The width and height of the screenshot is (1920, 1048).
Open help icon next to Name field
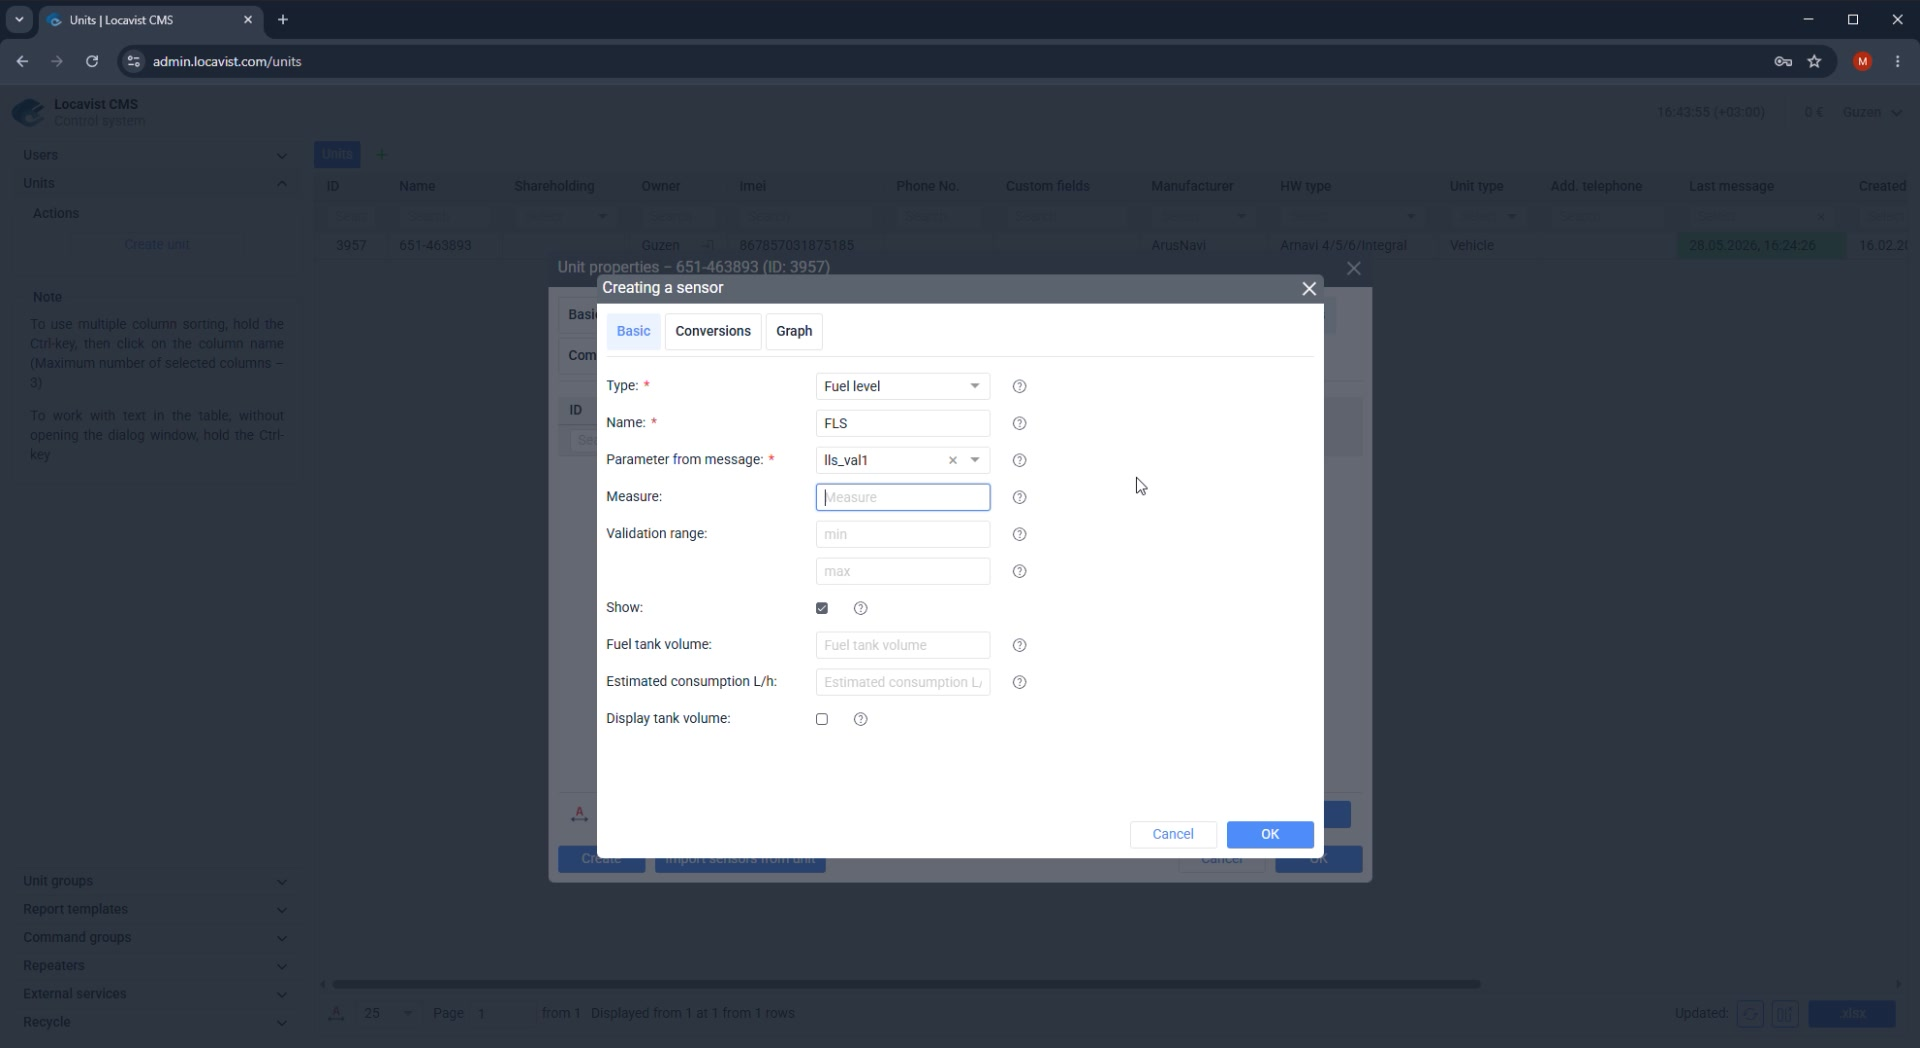[x=1019, y=424]
